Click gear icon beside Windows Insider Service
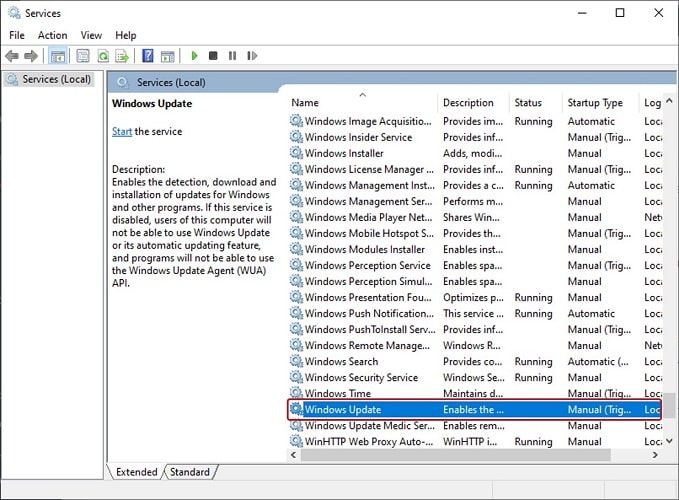The height and width of the screenshot is (500, 679). pos(296,137)
